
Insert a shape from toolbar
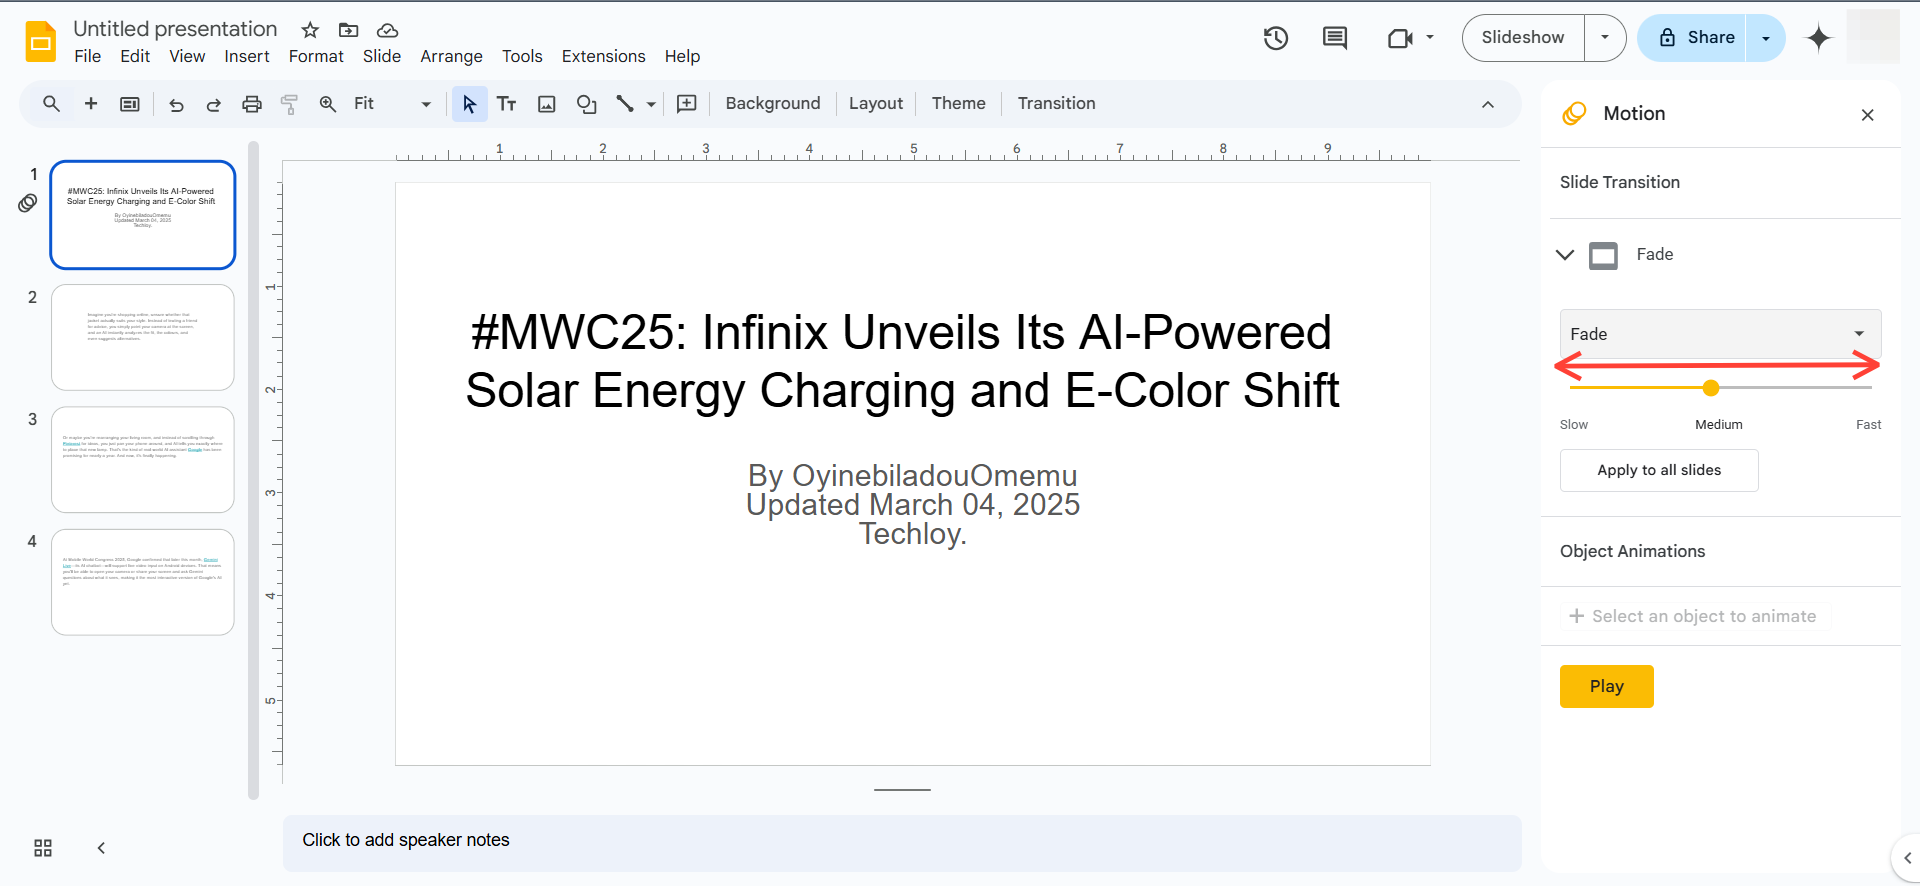pos(587,104)
